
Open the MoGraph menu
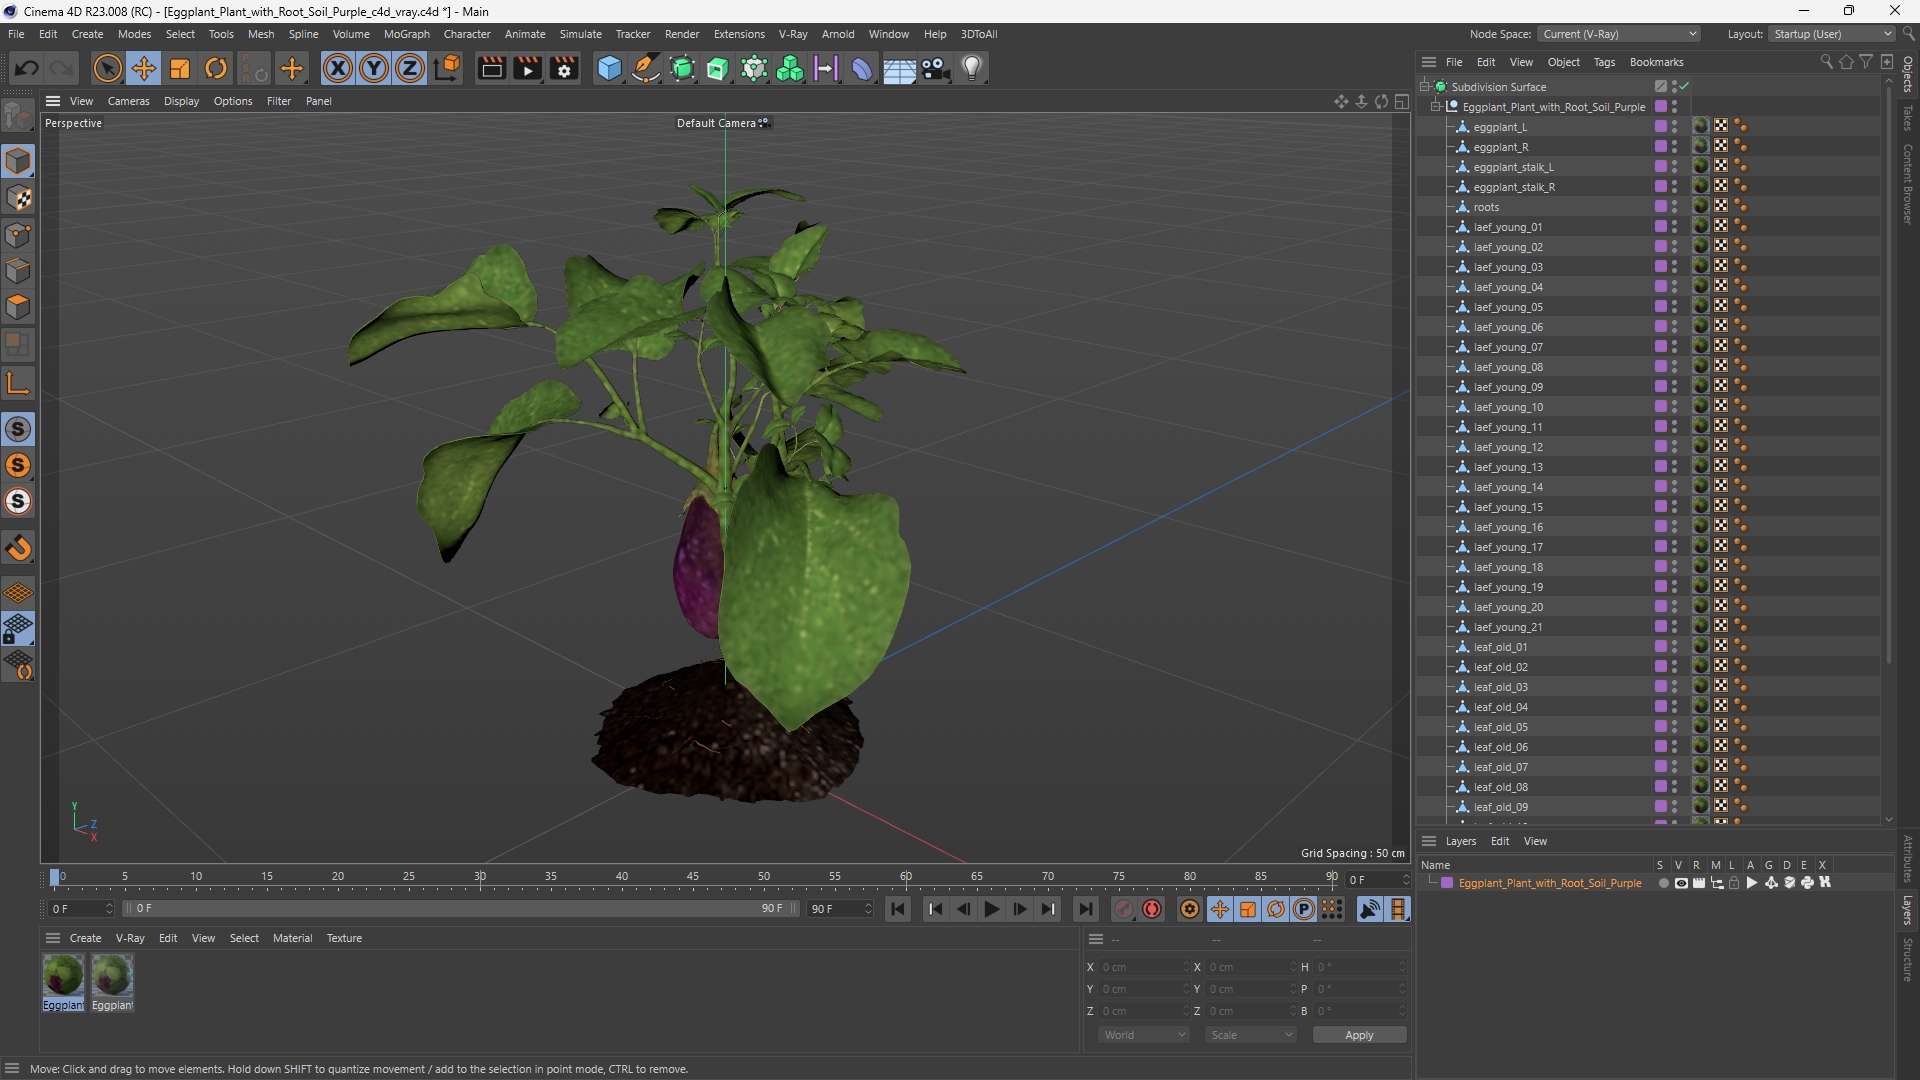[x=406, y=34]
